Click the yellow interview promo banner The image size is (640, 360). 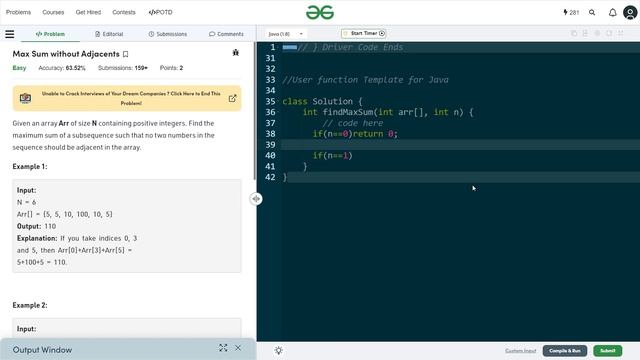(x=127, y=98)
